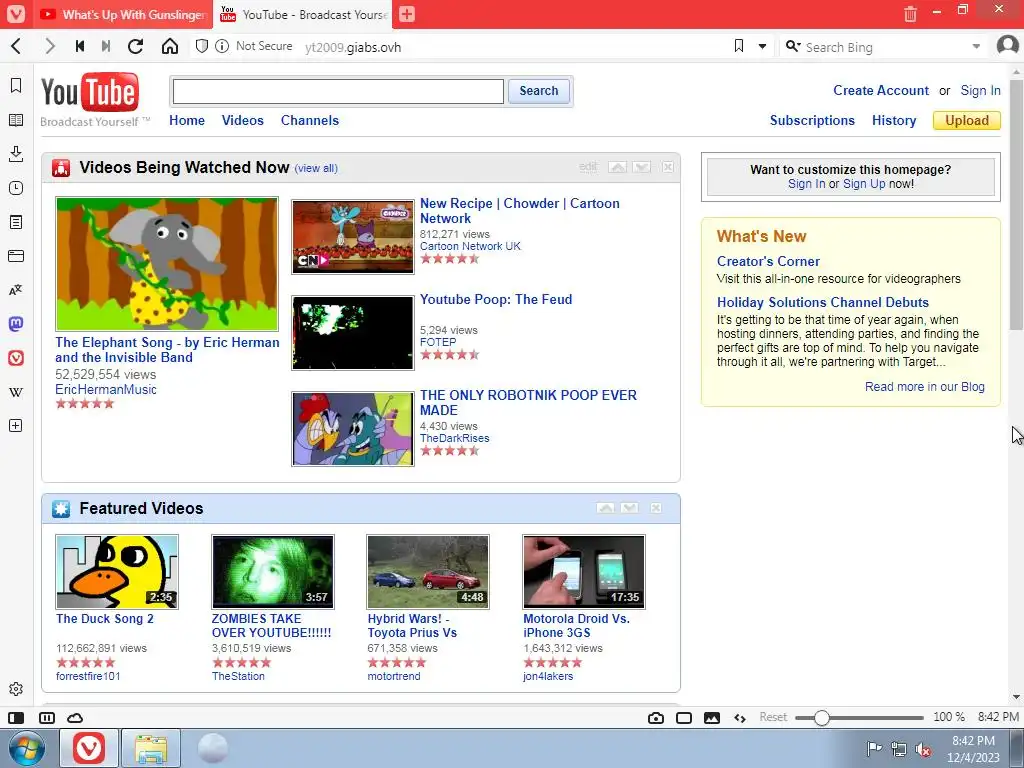The image size is (1024, 768).
Task: Open the sync cloud icon
Action: (x=75, y=718)
